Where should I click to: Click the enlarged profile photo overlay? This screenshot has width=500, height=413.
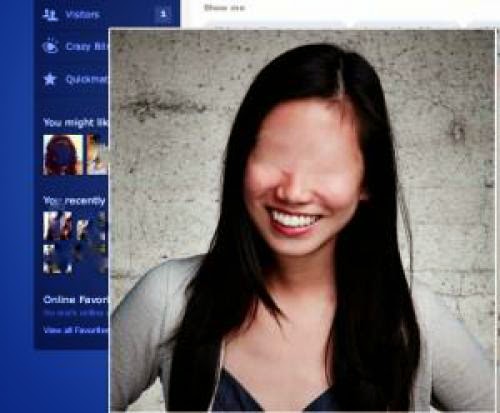coord(302,220)
